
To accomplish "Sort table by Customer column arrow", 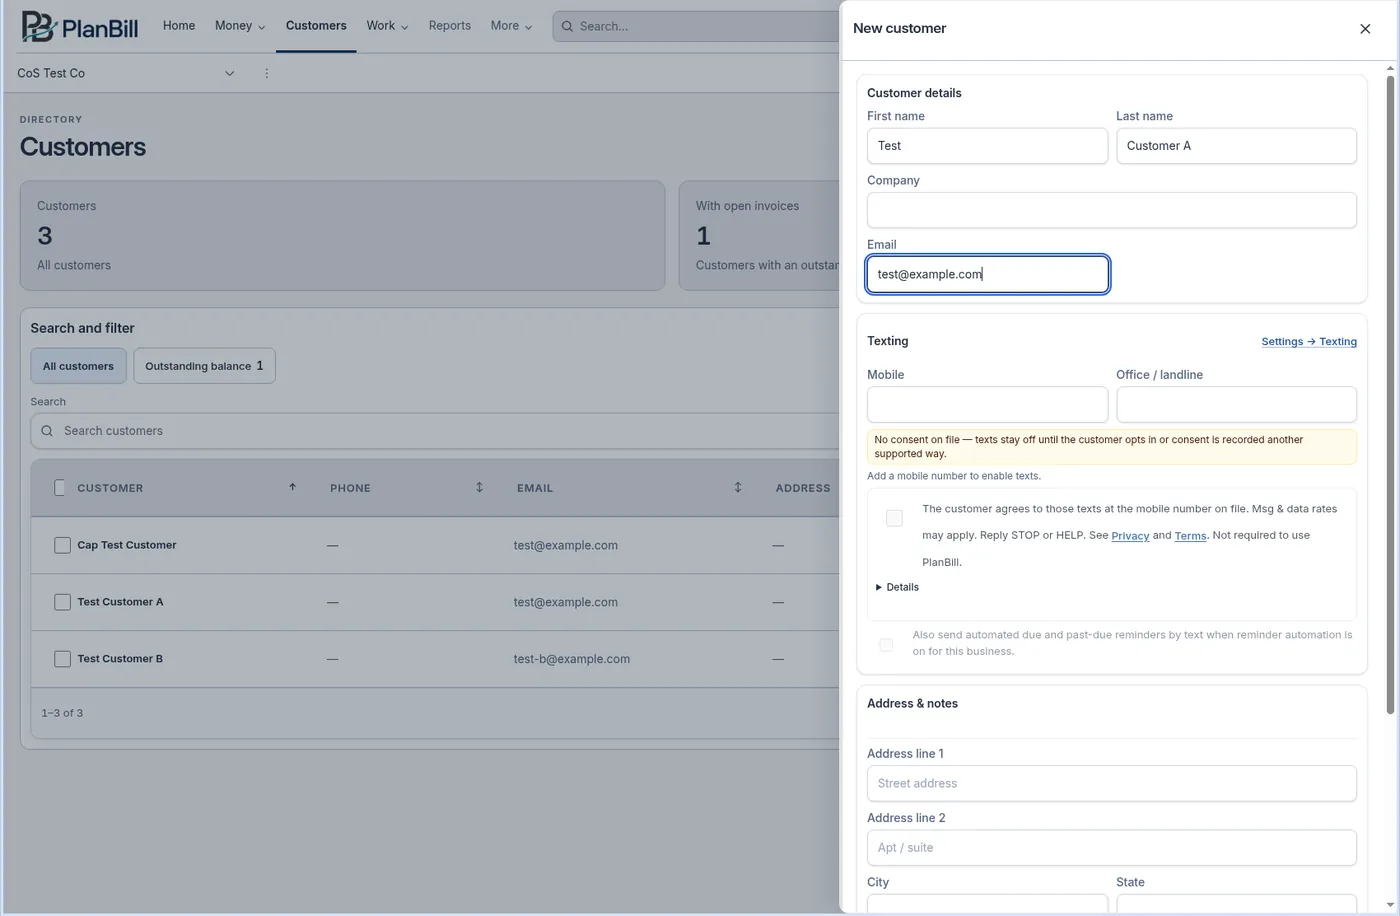I will point(292,487).
